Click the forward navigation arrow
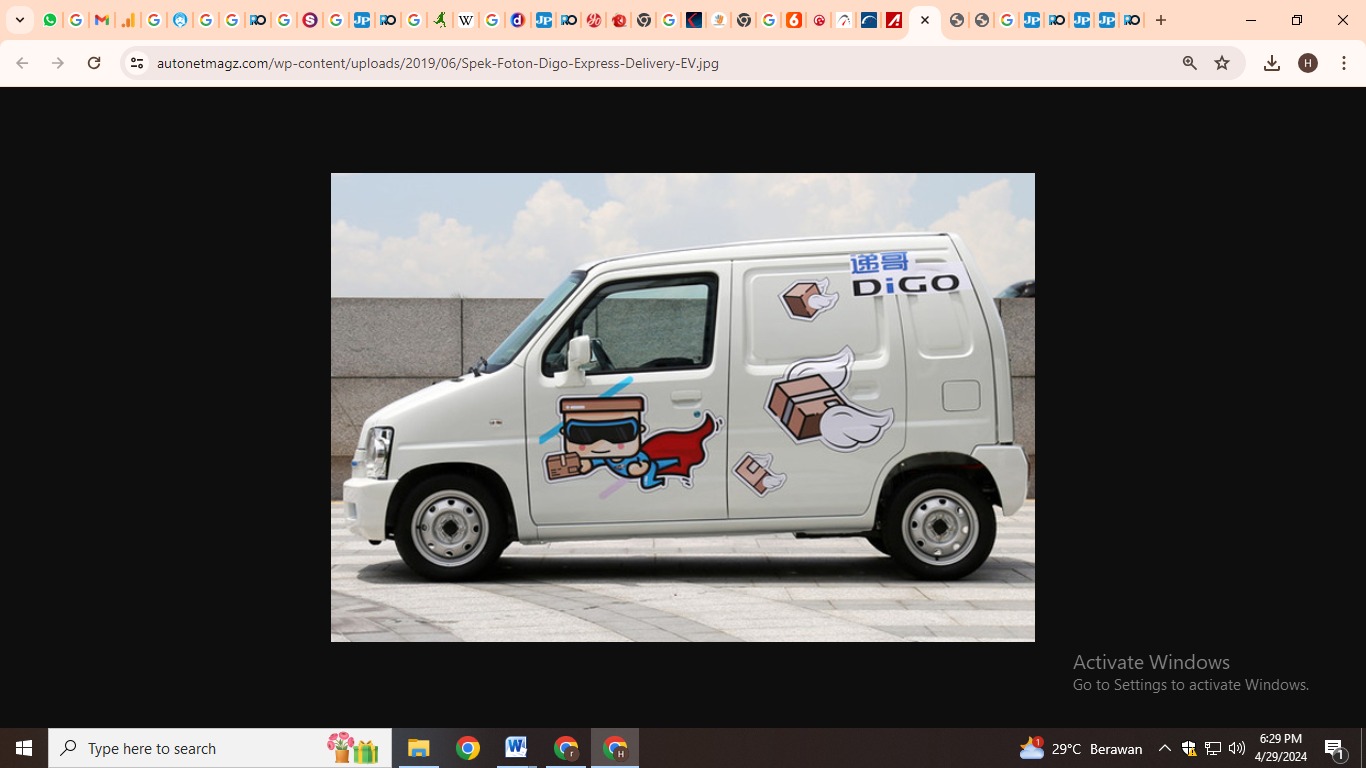The height and width of the screenshot is (768, 1366). (58, 63)
